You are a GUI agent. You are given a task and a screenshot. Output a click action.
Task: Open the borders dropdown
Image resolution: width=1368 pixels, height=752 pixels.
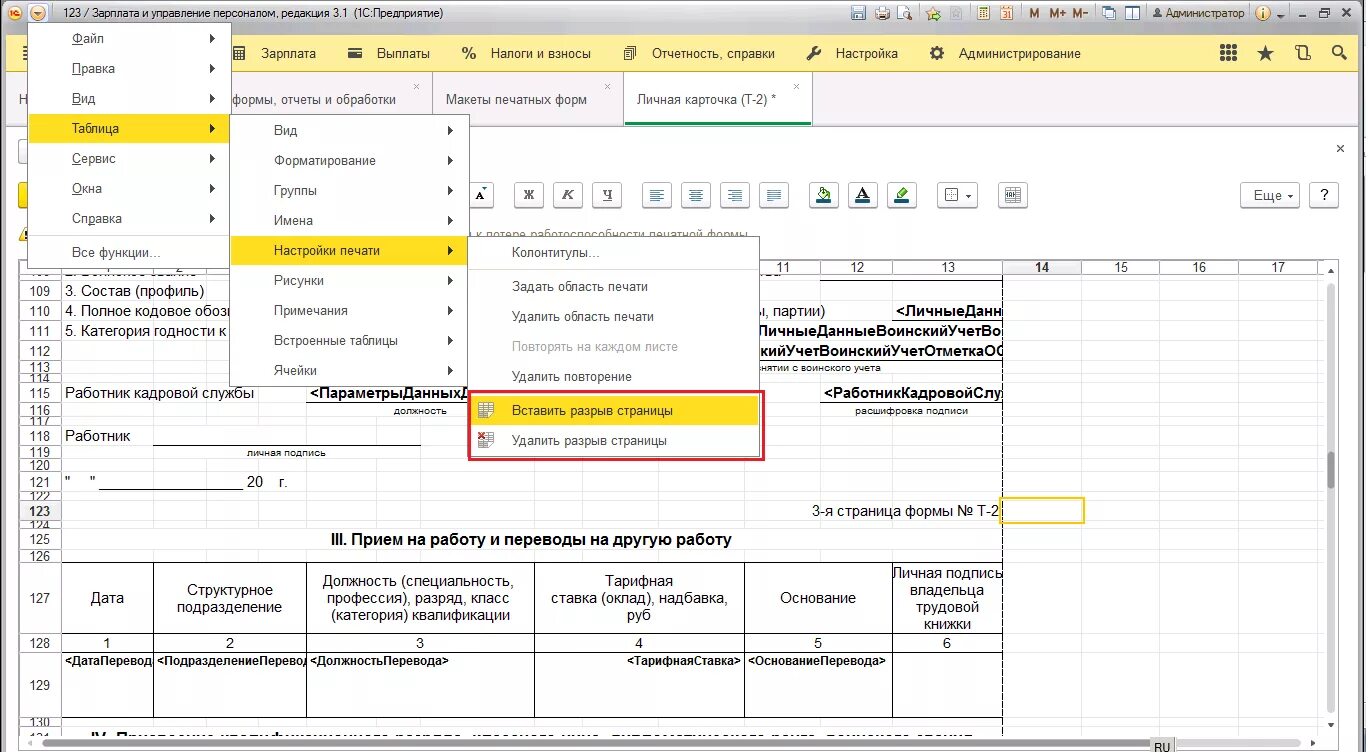(x=958, y=195)
